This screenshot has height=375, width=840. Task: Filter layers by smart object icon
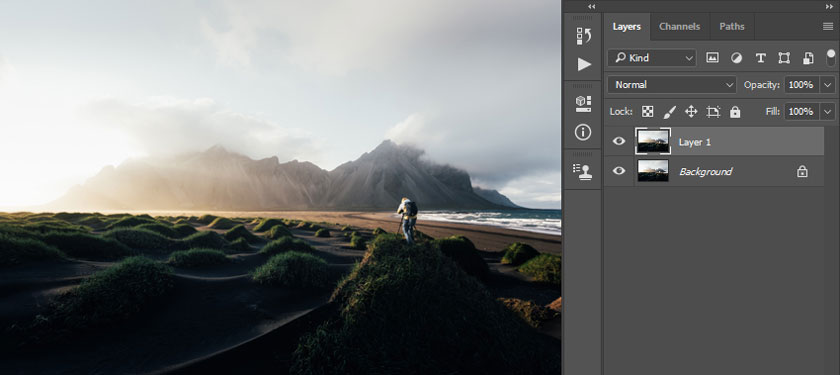click(808, 58)
